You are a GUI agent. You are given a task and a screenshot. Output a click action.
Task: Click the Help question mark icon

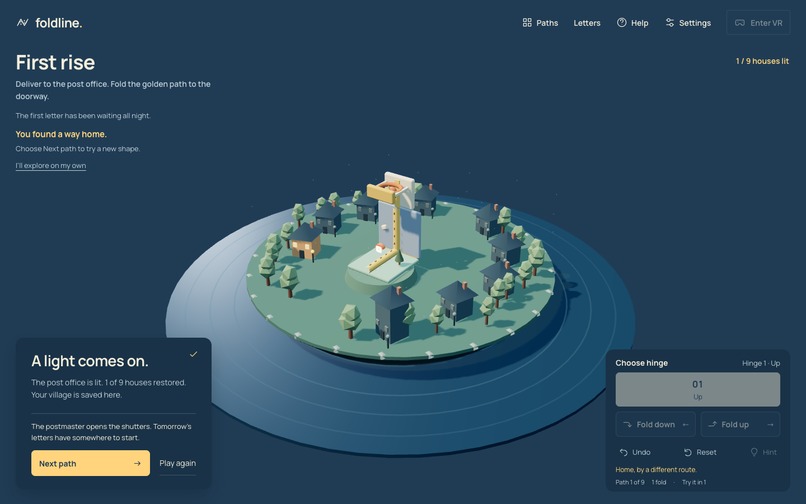coord(621,23)
